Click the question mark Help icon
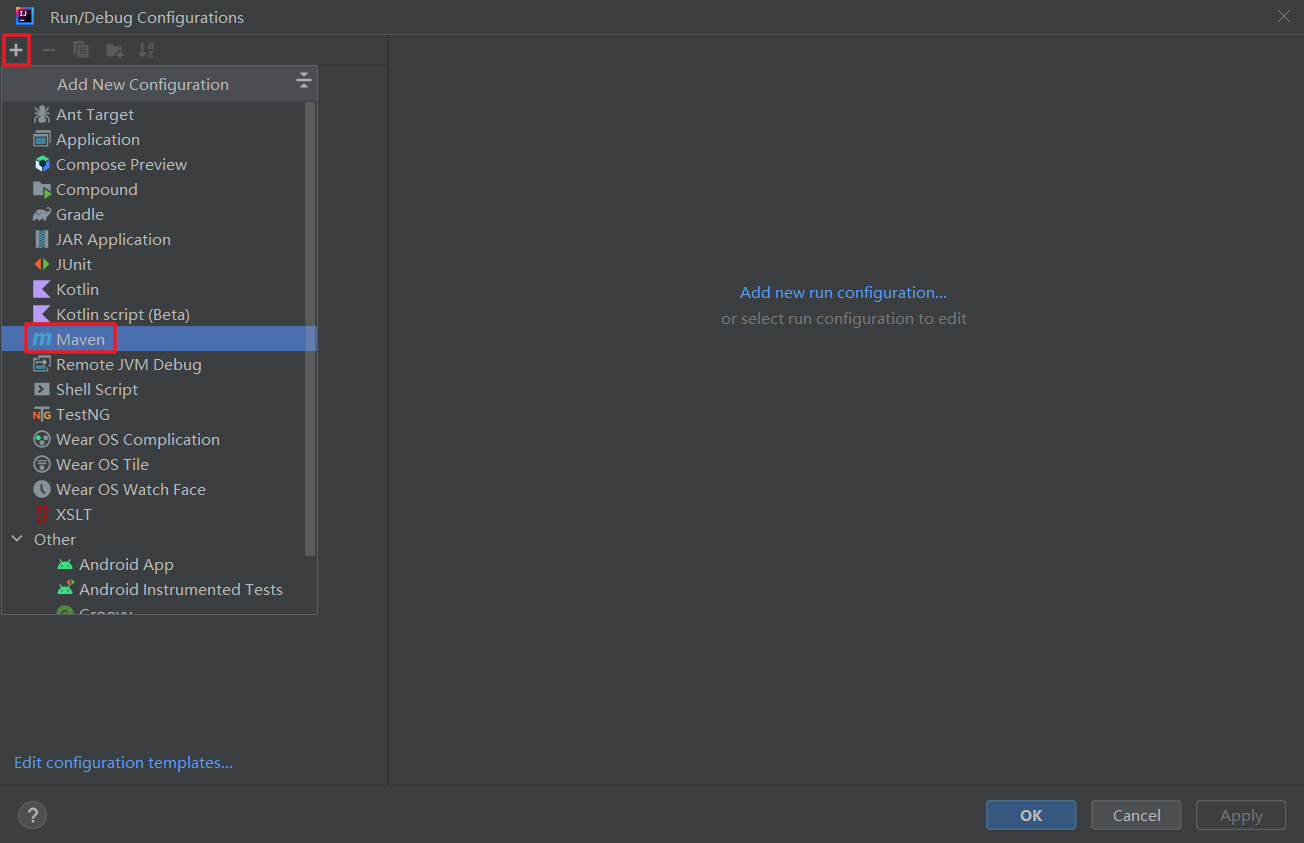This screenshot has width=1304, height=843. tap(33, 816)
